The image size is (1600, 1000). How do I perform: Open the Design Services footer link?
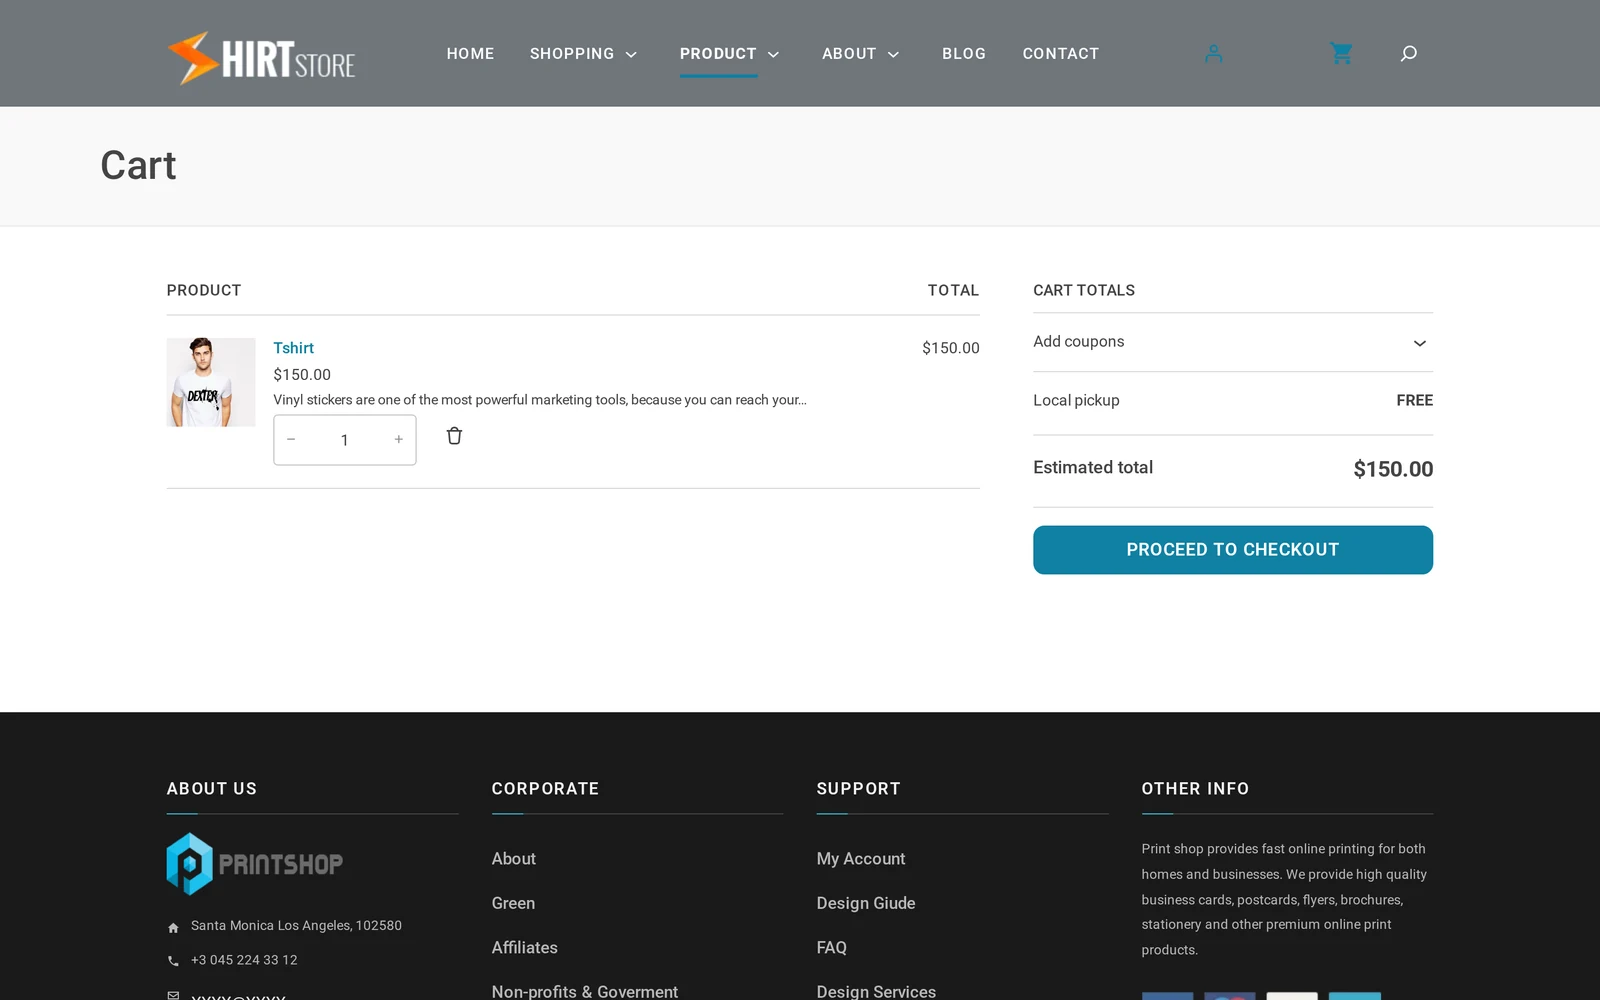(x=876, y=991)
